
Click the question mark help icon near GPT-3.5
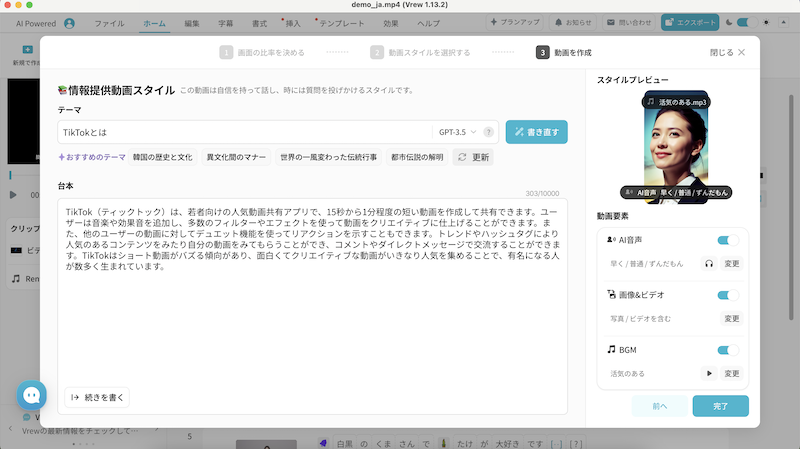[x=488, y=132]
